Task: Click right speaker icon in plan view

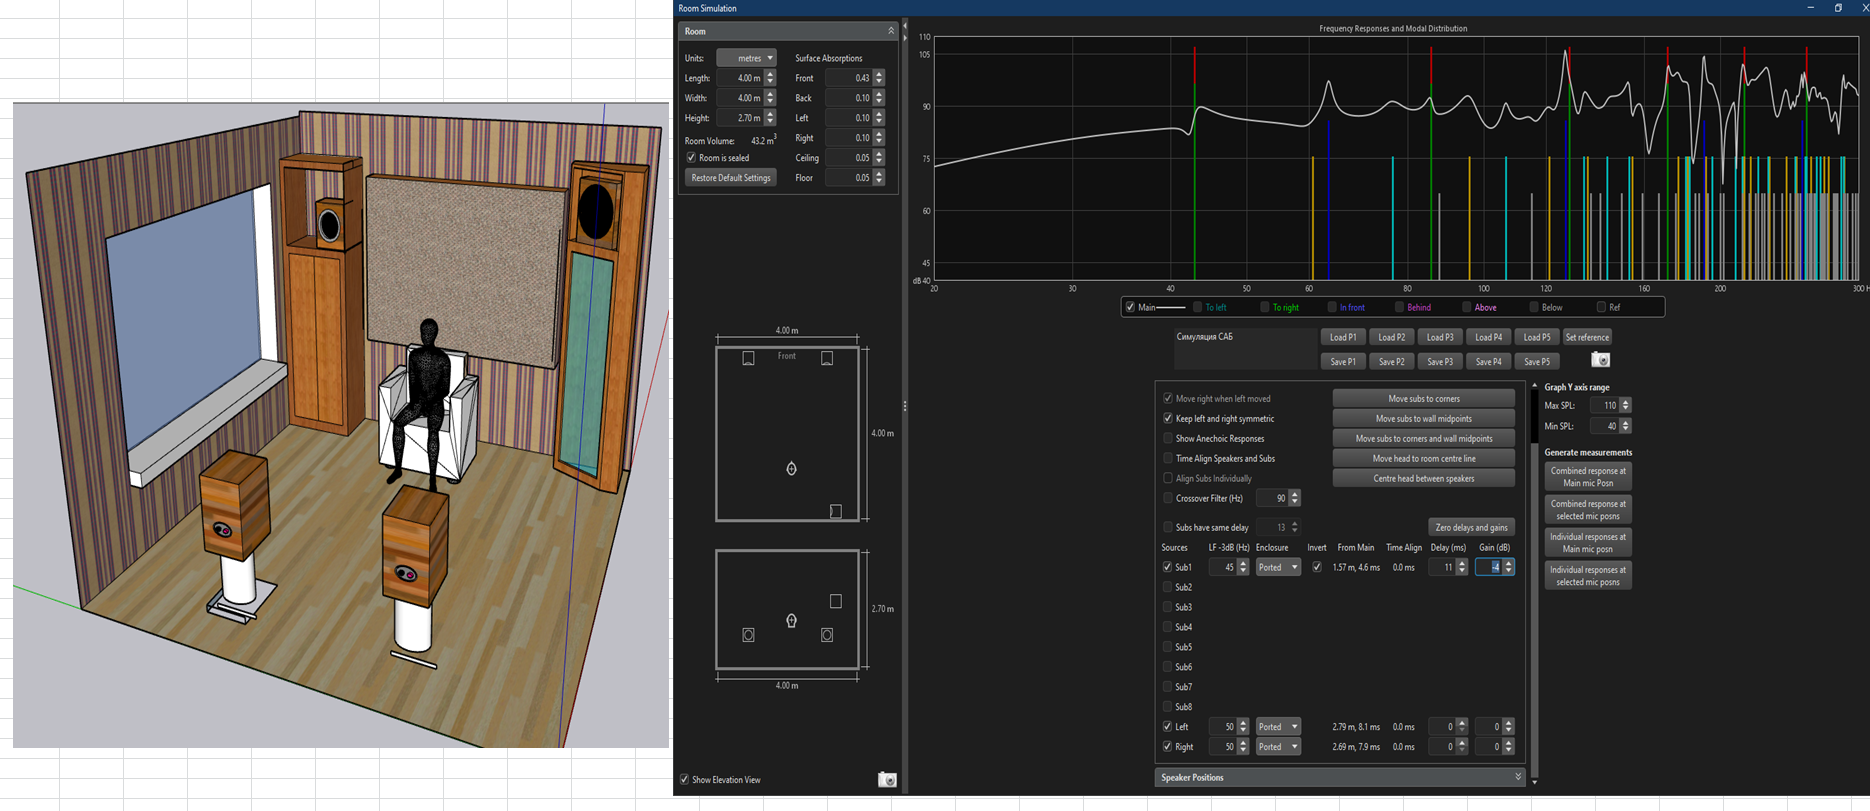Action: [x=827, y=358]
